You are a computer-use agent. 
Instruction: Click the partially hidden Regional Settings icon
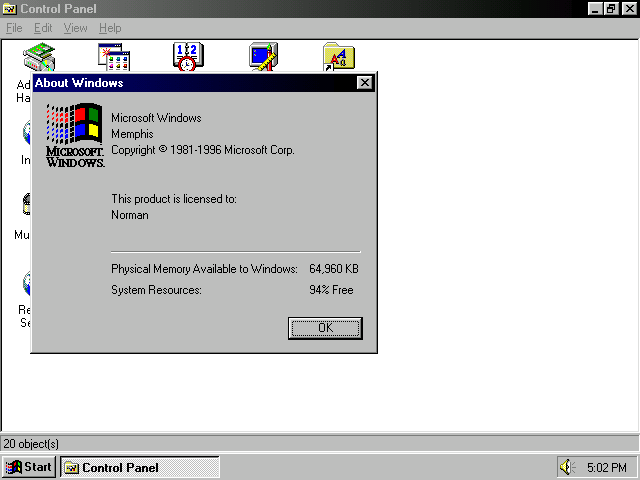click(26, 283)
